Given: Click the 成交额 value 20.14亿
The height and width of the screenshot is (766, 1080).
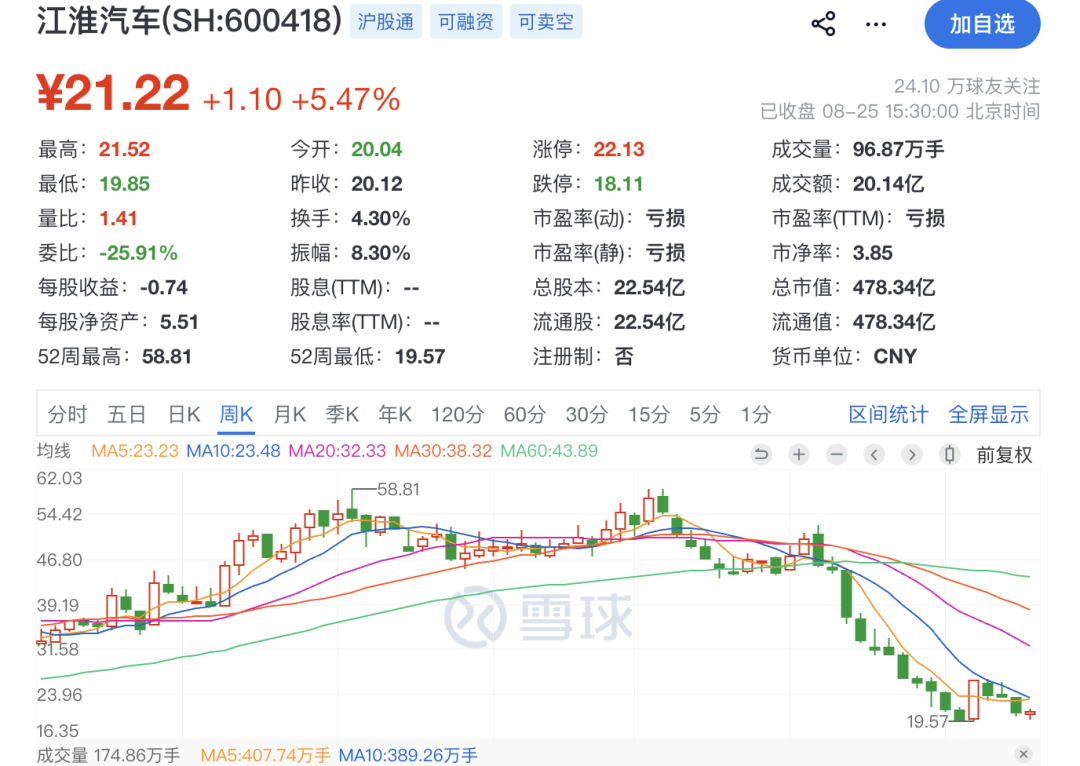Looking at the screenshot, I should pyautogui.click(x=889, y=184).
